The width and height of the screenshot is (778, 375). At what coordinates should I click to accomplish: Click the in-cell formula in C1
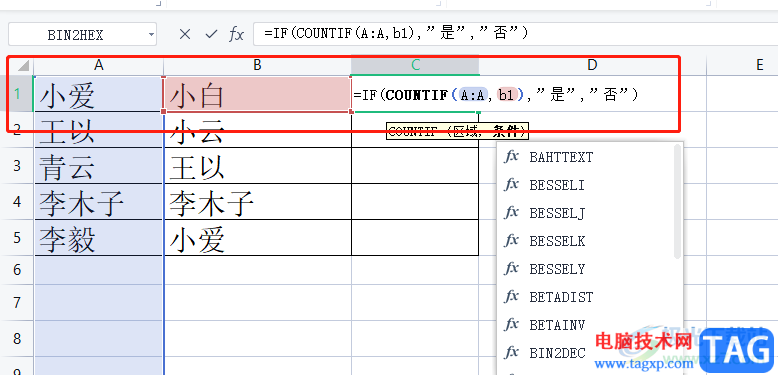click(496, 94)
